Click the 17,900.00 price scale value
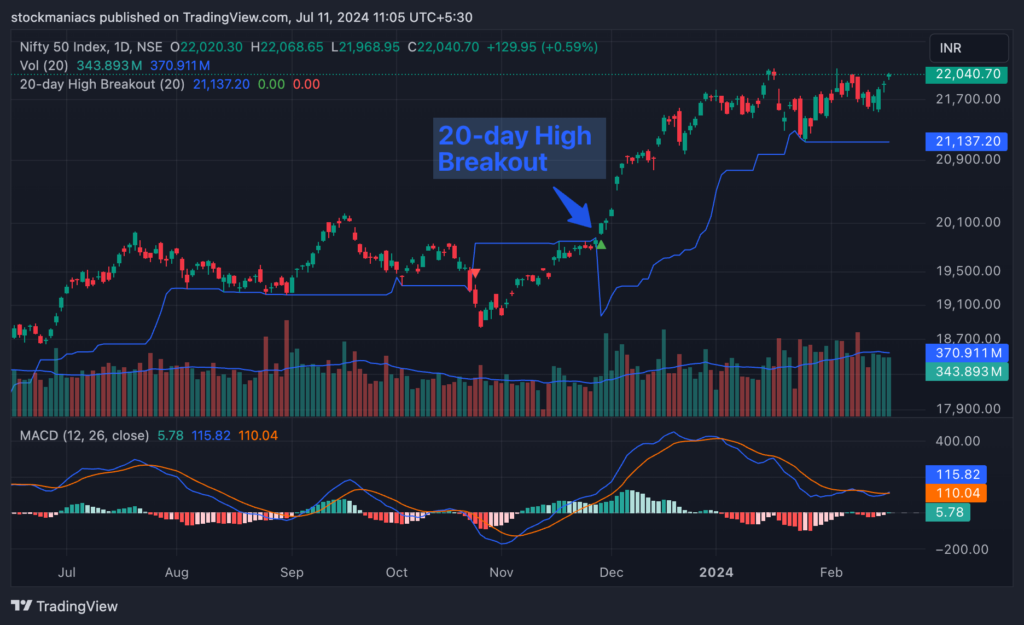1024x625 pixels. point(968,409)
